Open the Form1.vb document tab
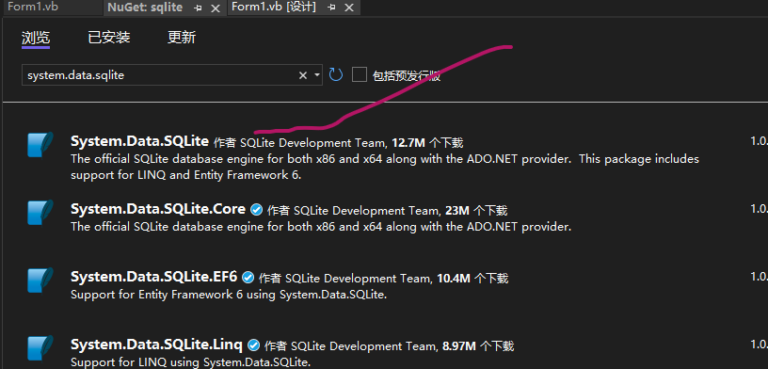The width and height of the screenshot is (768, 369). click(x=33, y=7)
